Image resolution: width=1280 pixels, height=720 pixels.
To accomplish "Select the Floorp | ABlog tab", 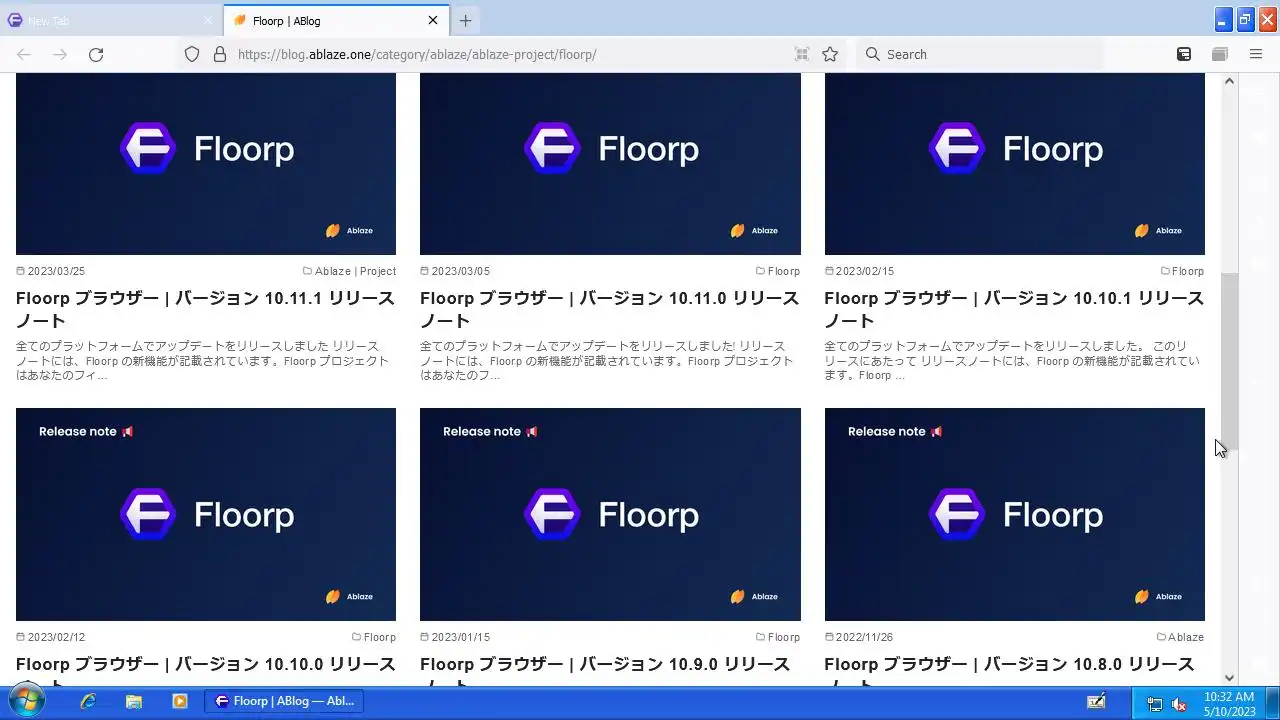I will (x=337, y=20).
